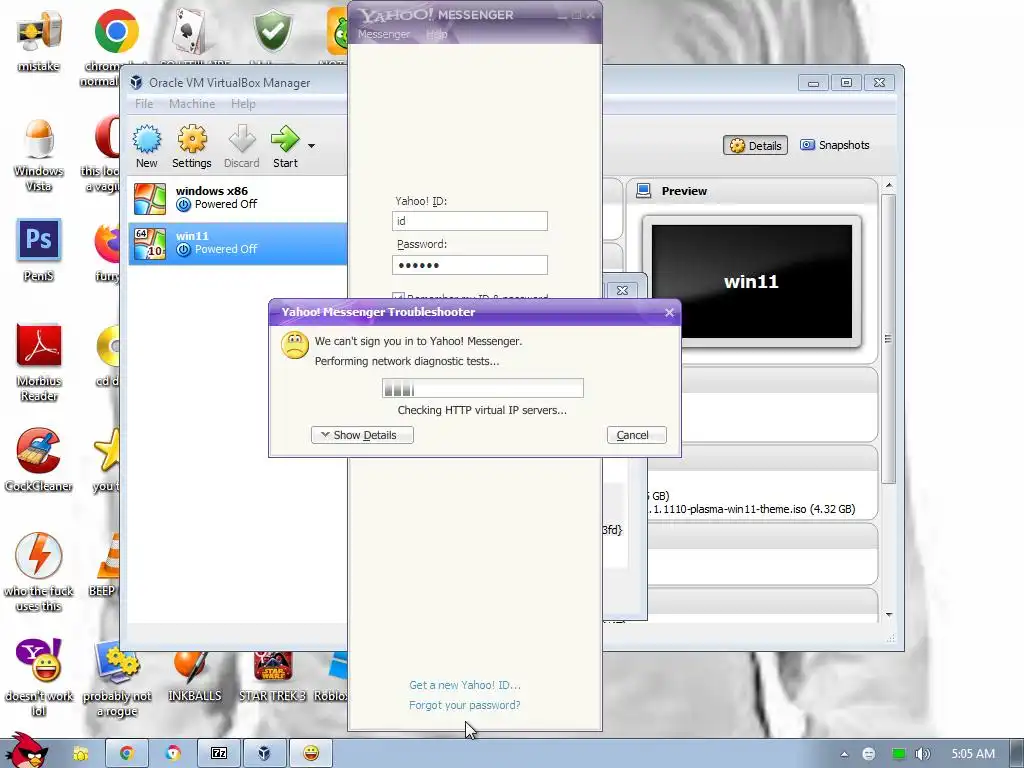The image size is (1024, 768).
Task: Open VirtualBox Machine menu
Action: pos(192,104)
